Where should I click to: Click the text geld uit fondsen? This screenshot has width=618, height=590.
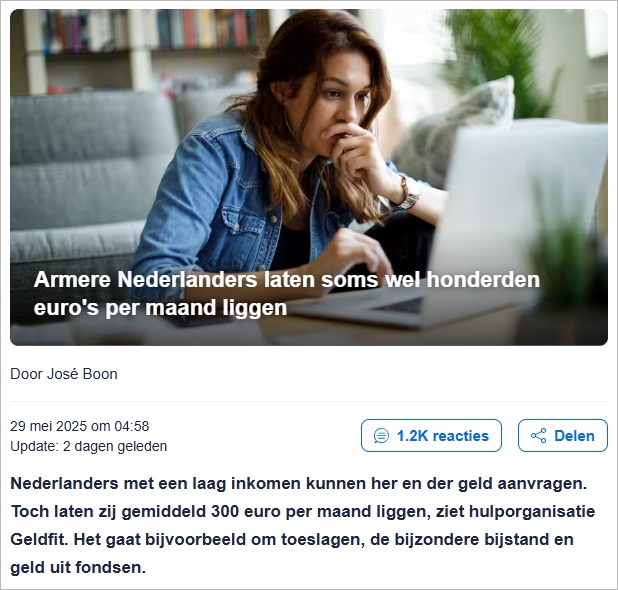78,568
